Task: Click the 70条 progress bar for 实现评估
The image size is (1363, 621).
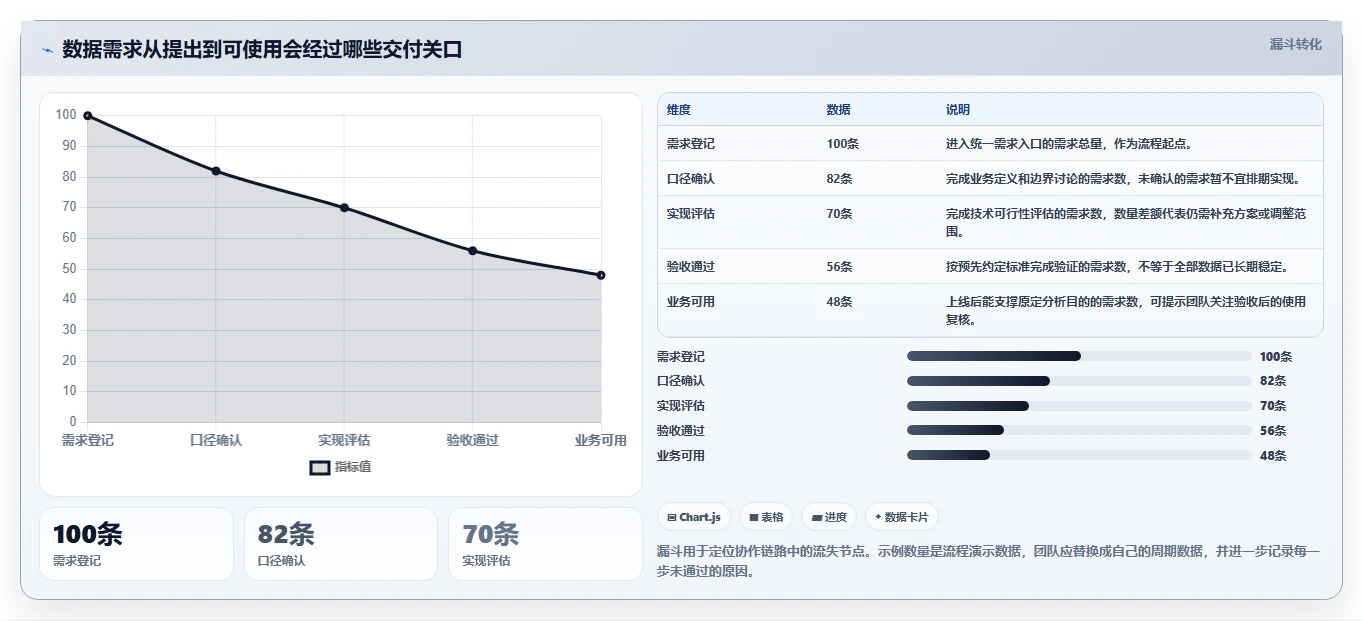Action: [x=1079, y=406]
